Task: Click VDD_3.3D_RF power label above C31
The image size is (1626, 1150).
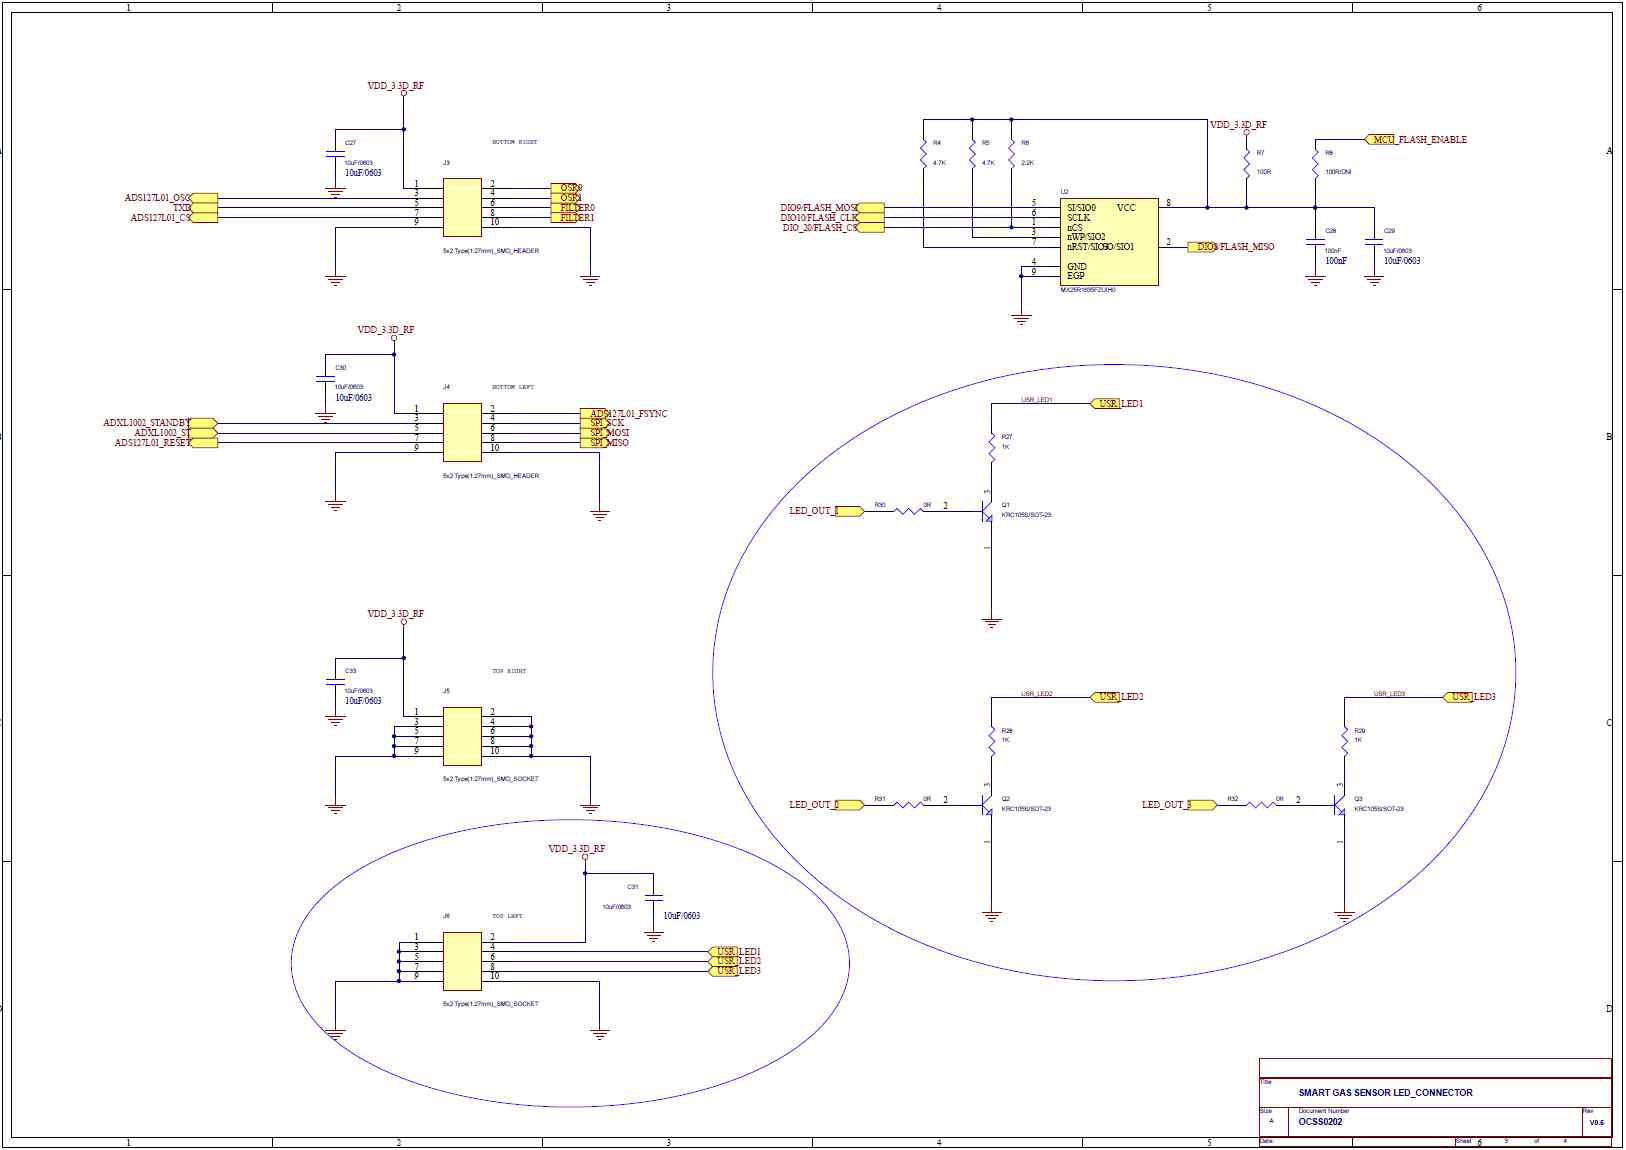Action: click(577, 849)
